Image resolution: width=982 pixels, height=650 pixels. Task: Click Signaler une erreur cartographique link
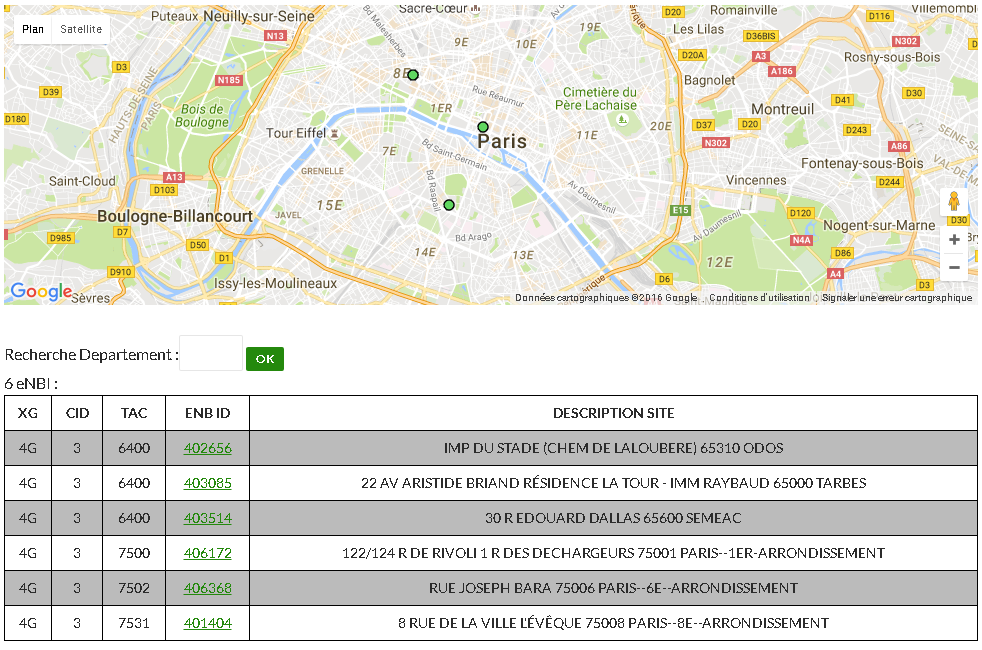pos(896,298)
